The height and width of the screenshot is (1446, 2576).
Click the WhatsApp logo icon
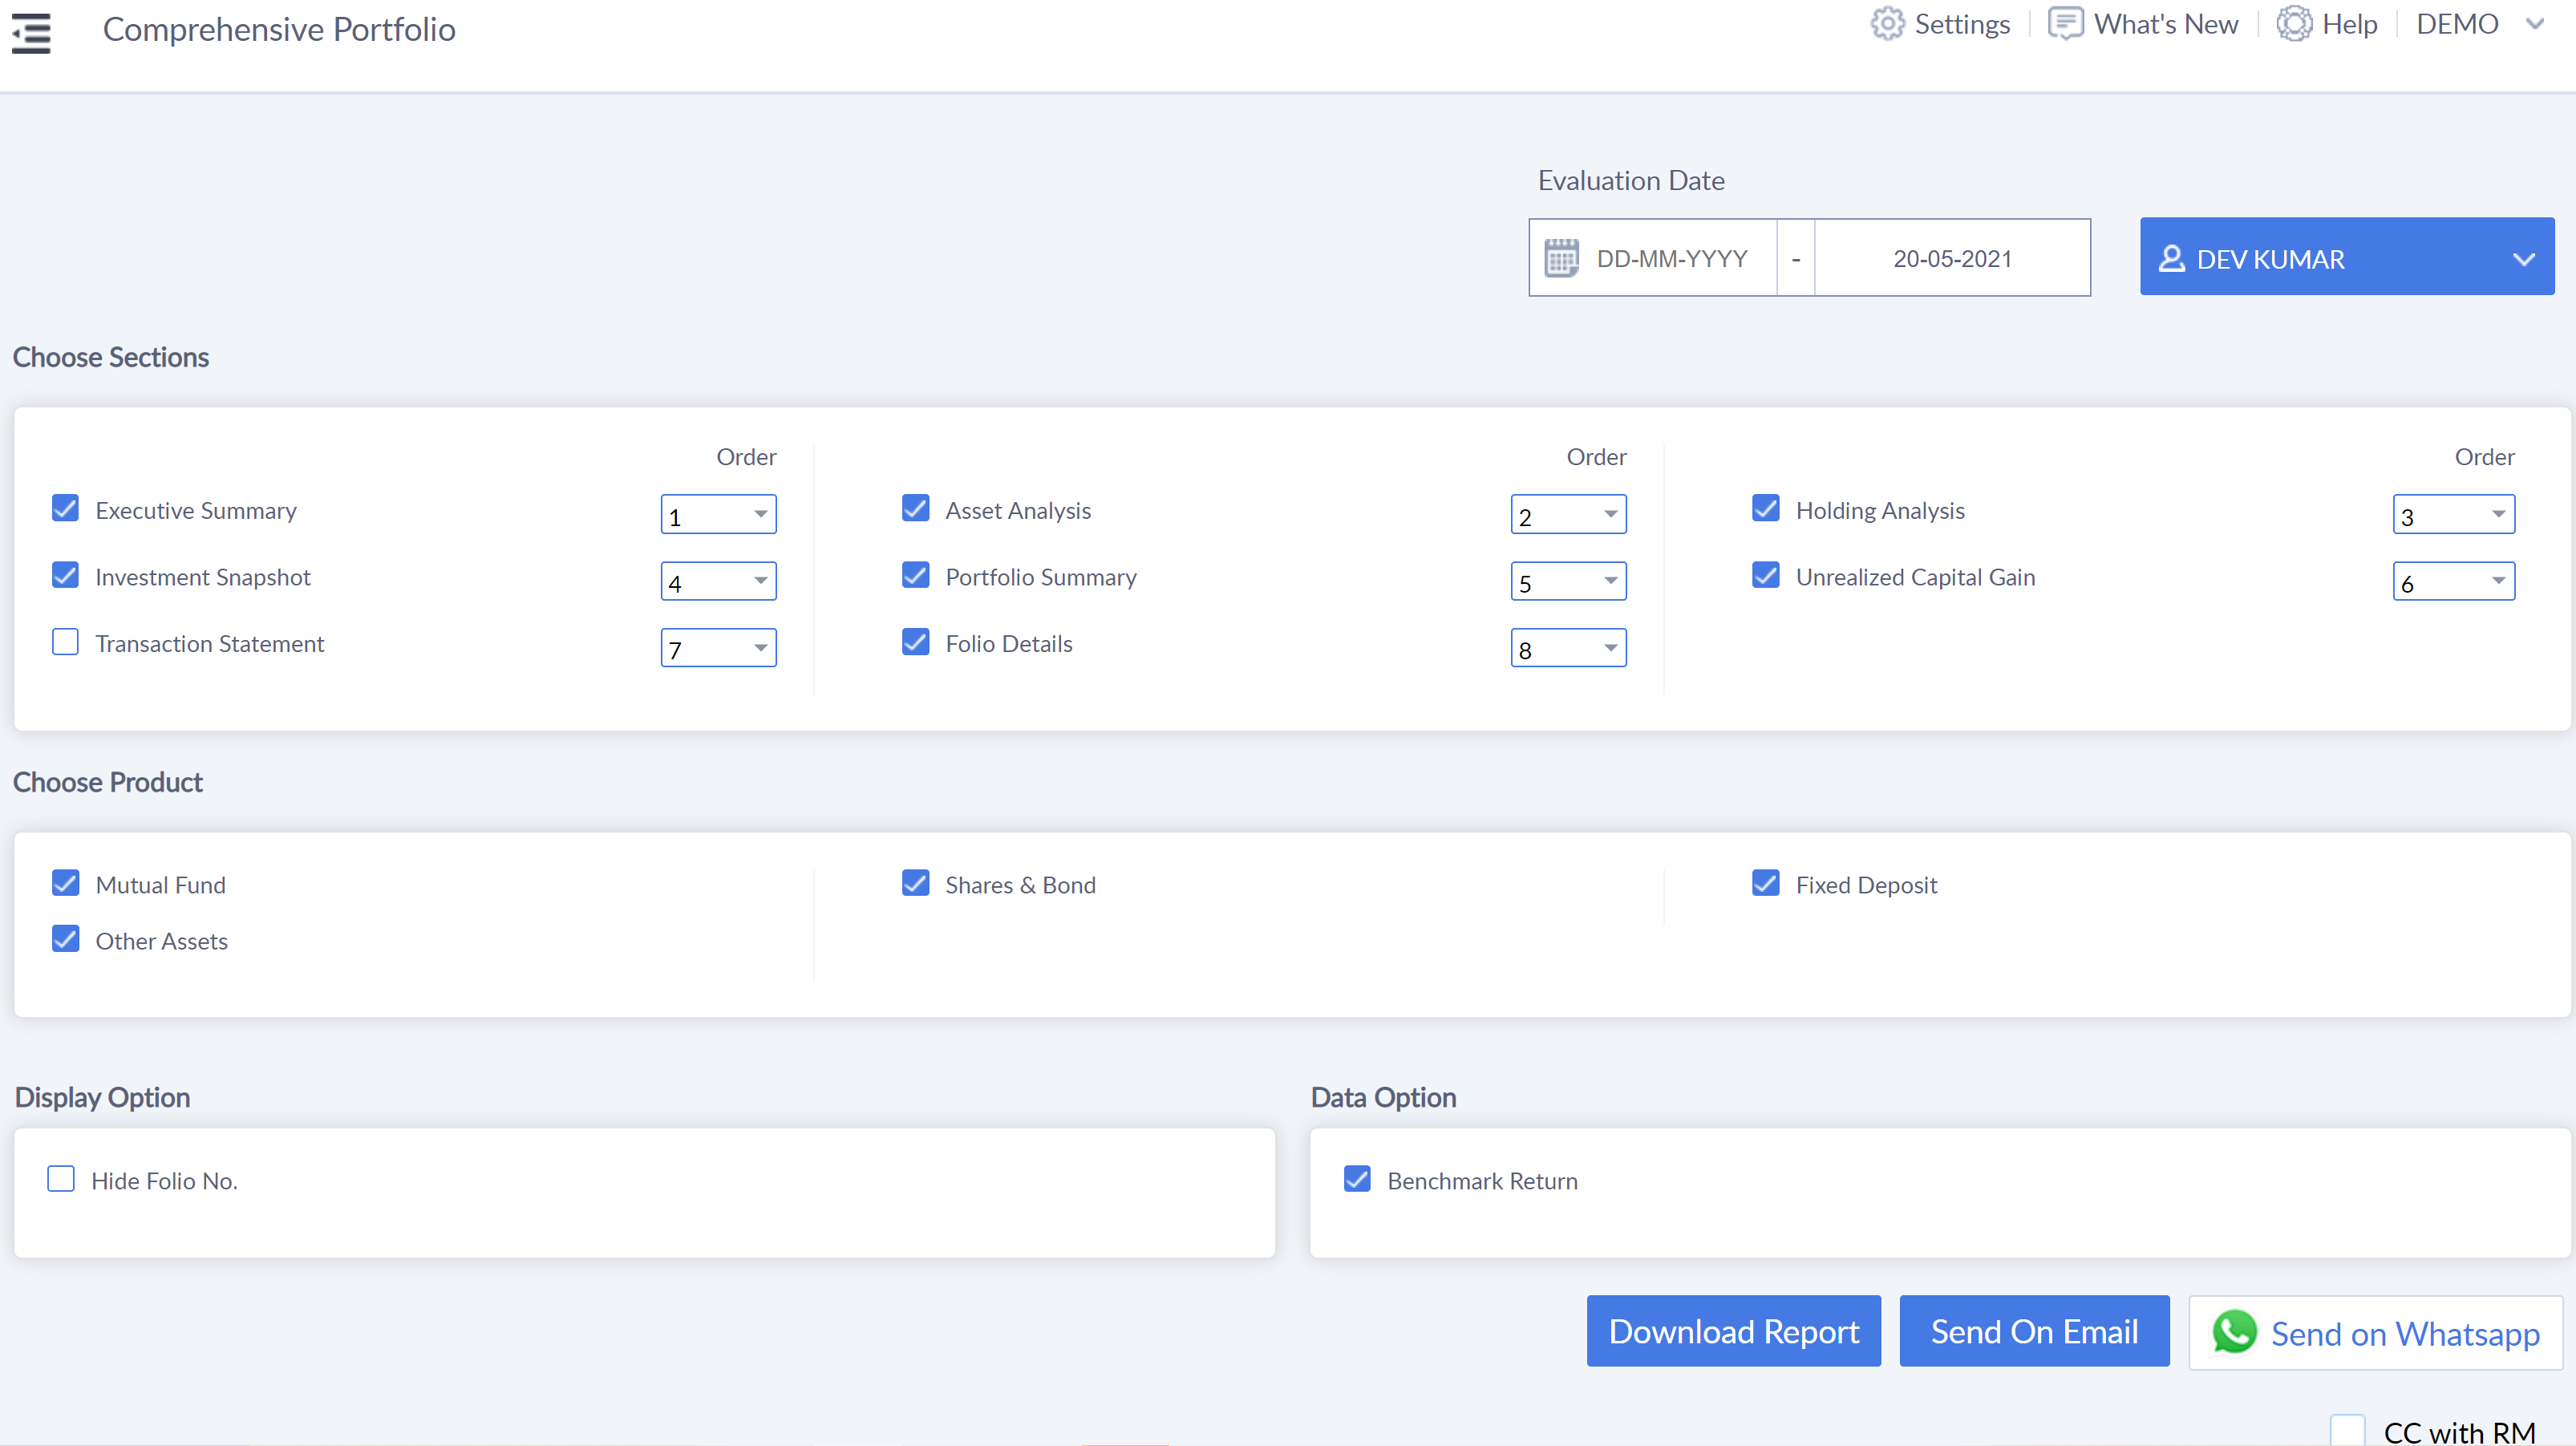coord(2234,1332)
